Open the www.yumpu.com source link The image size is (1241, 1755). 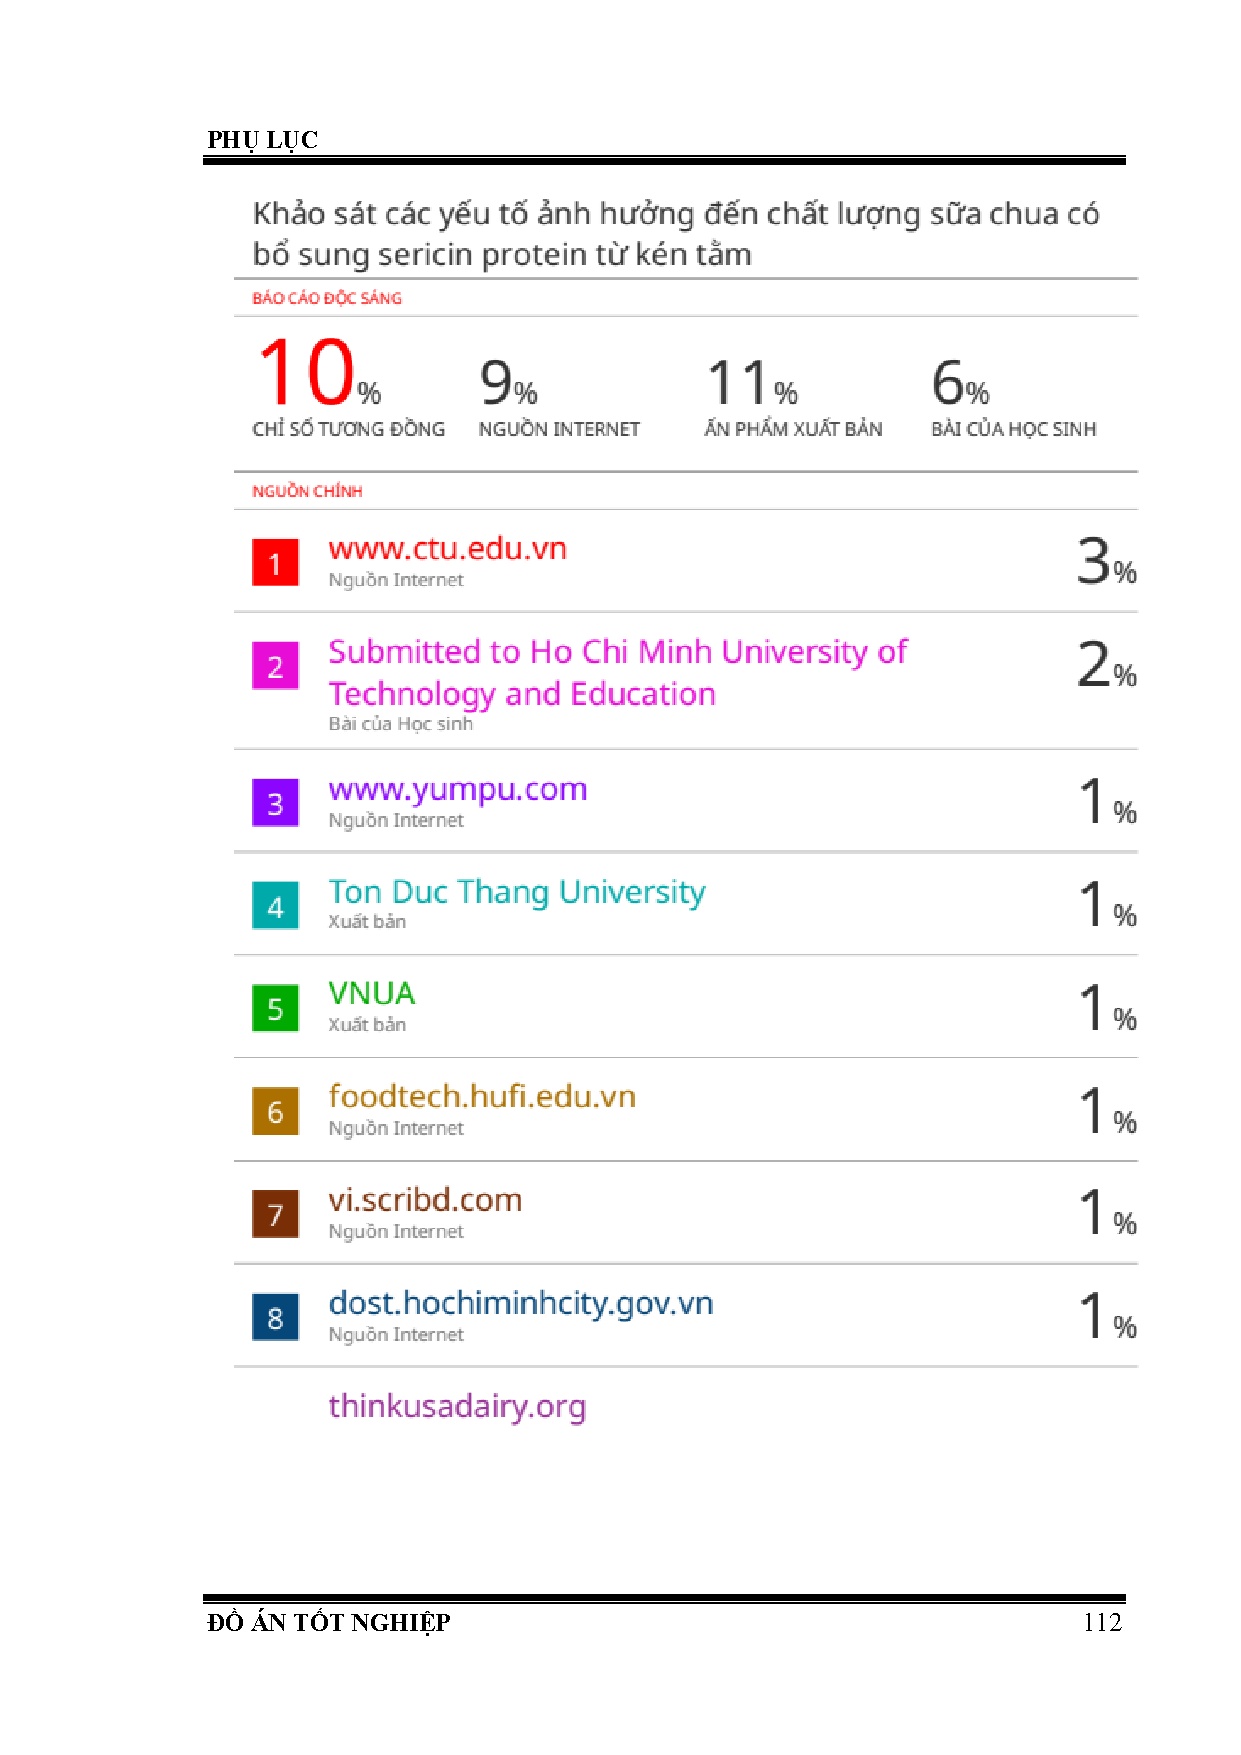coord(457,790)
